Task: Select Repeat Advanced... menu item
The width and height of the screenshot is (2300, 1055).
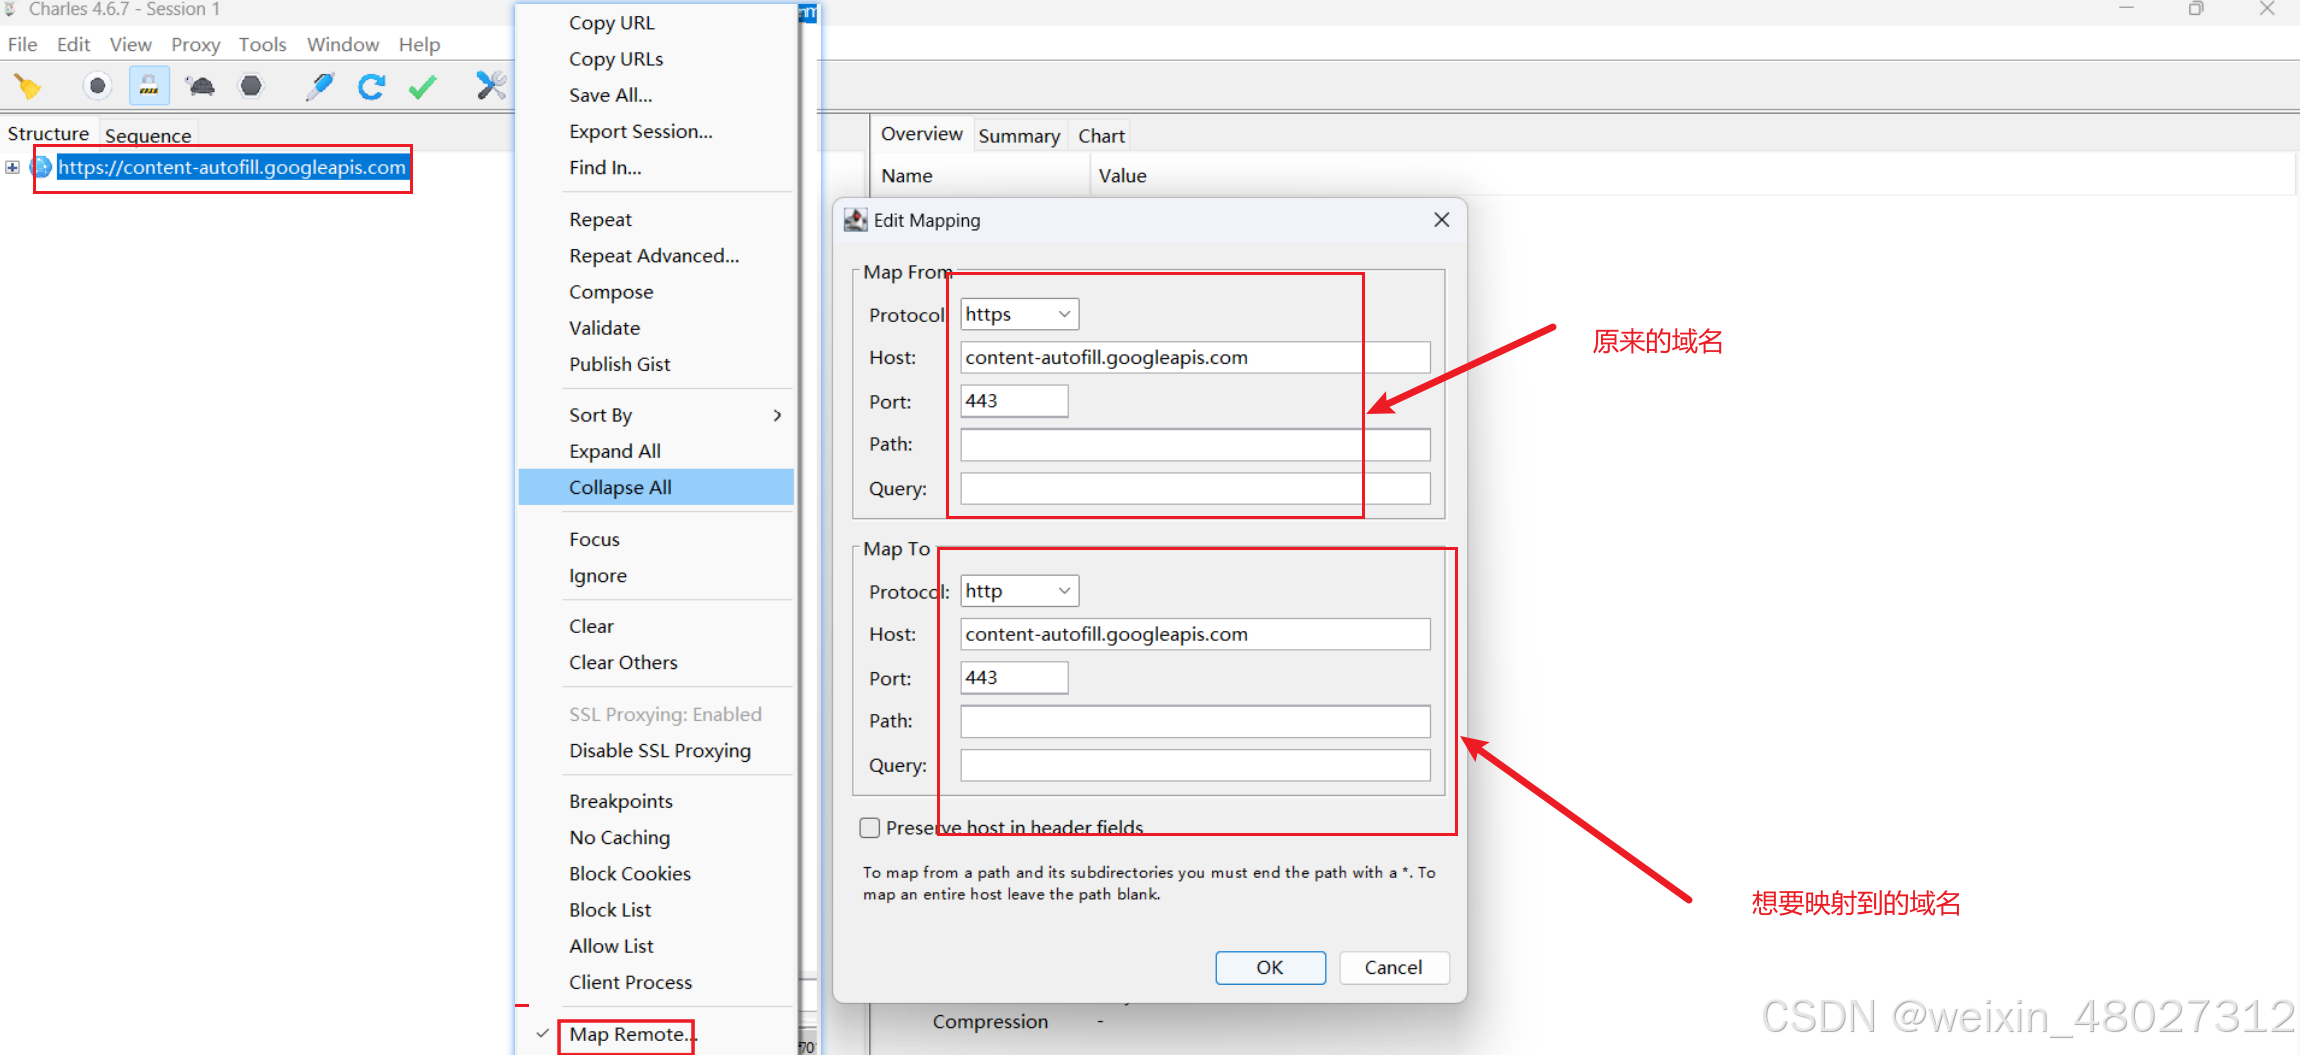Action: tap(656, 256)
